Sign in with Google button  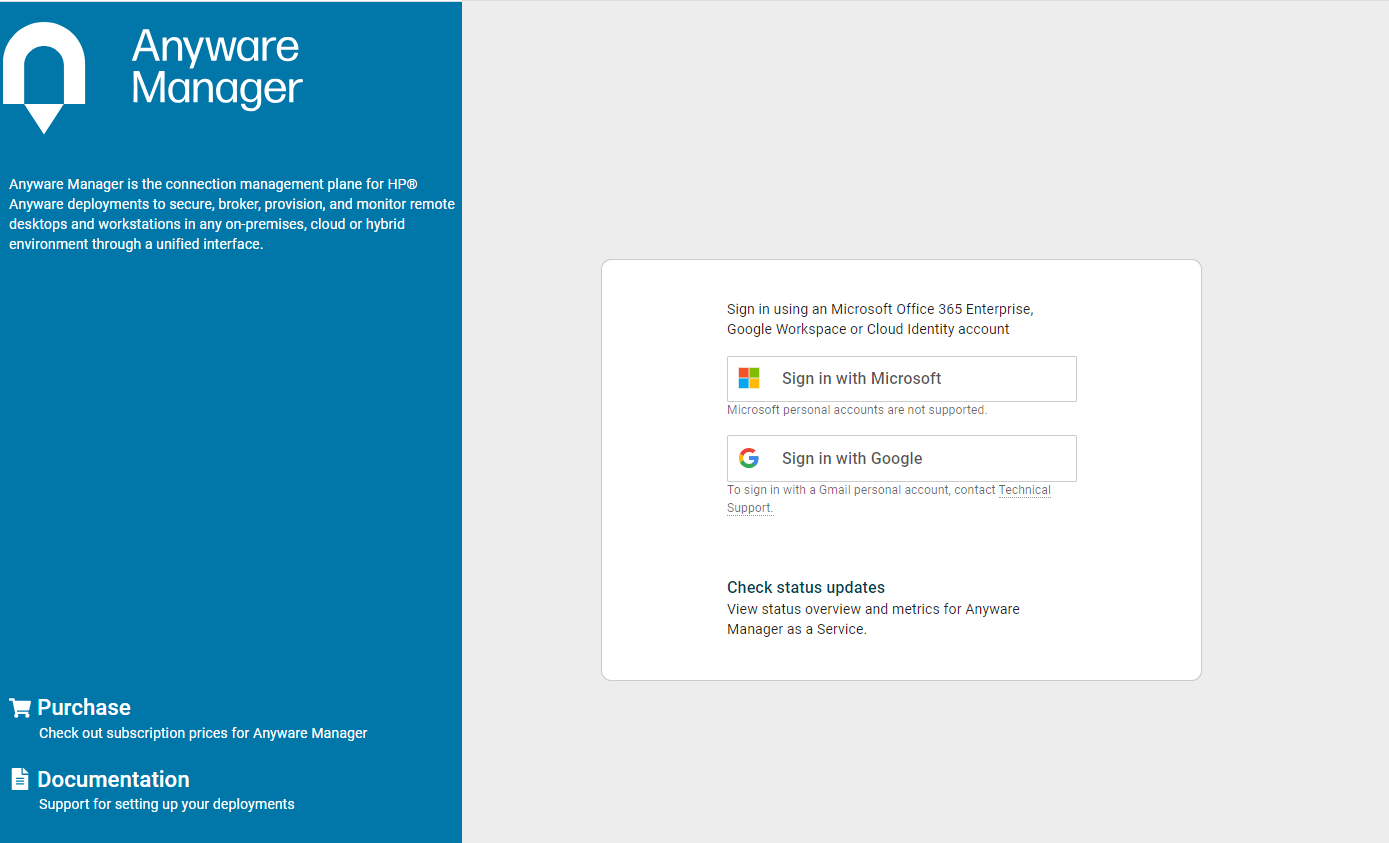[x=901, y=458]
